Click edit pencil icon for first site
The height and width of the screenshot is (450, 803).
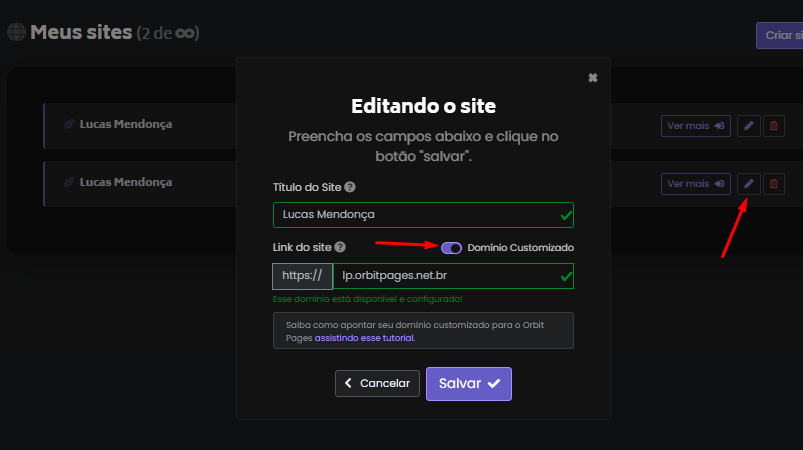click(x=748, y=126)
